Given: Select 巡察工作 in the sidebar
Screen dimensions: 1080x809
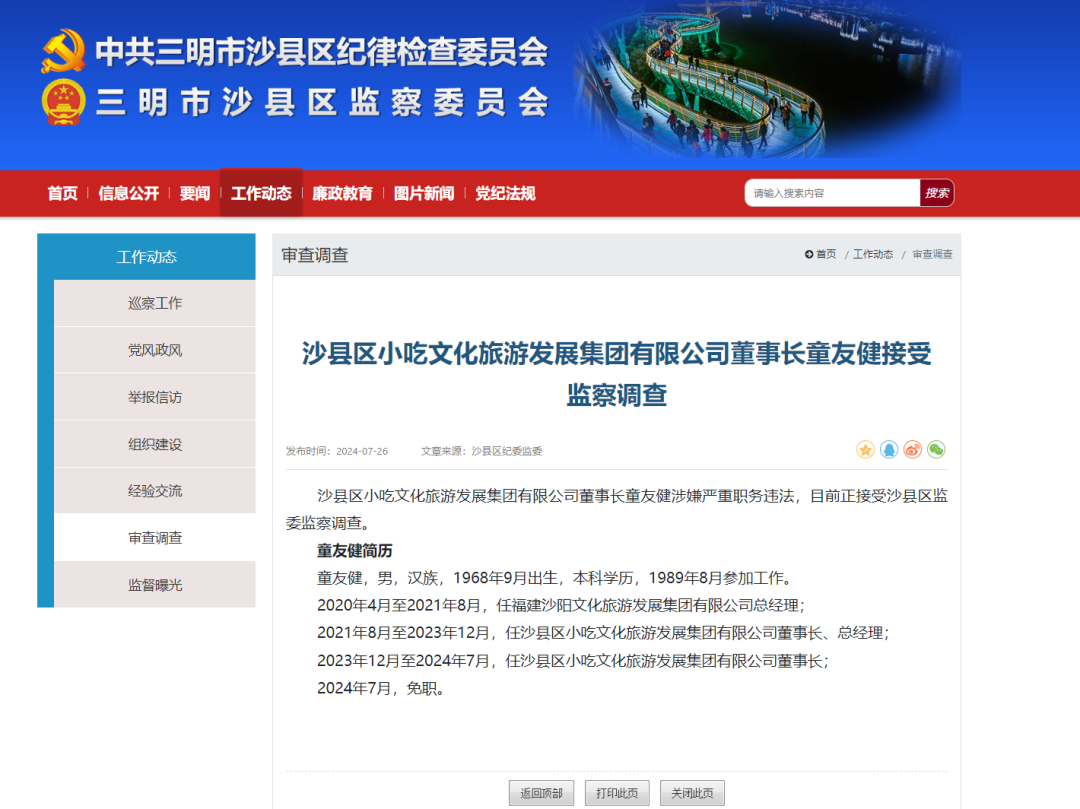Looking at the screenshot, I should 155,303.
